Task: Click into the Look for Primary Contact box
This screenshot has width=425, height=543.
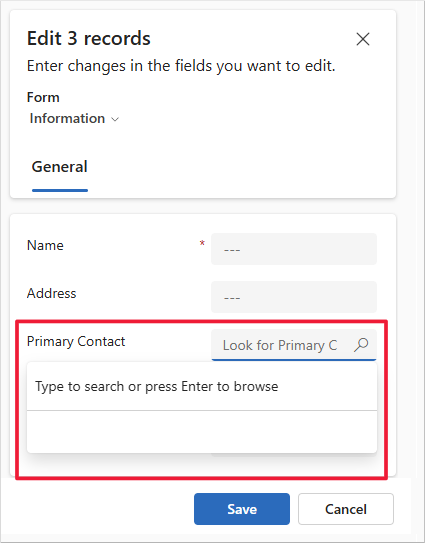Action: tap(280, 345)
